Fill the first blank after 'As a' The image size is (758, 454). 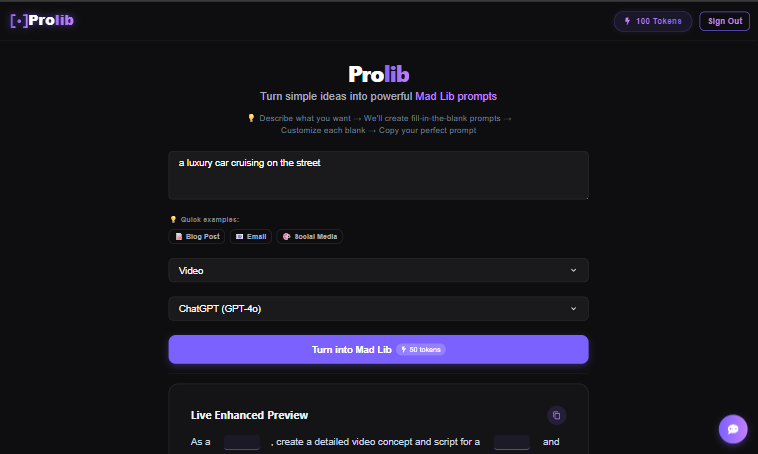pos(242,442)
